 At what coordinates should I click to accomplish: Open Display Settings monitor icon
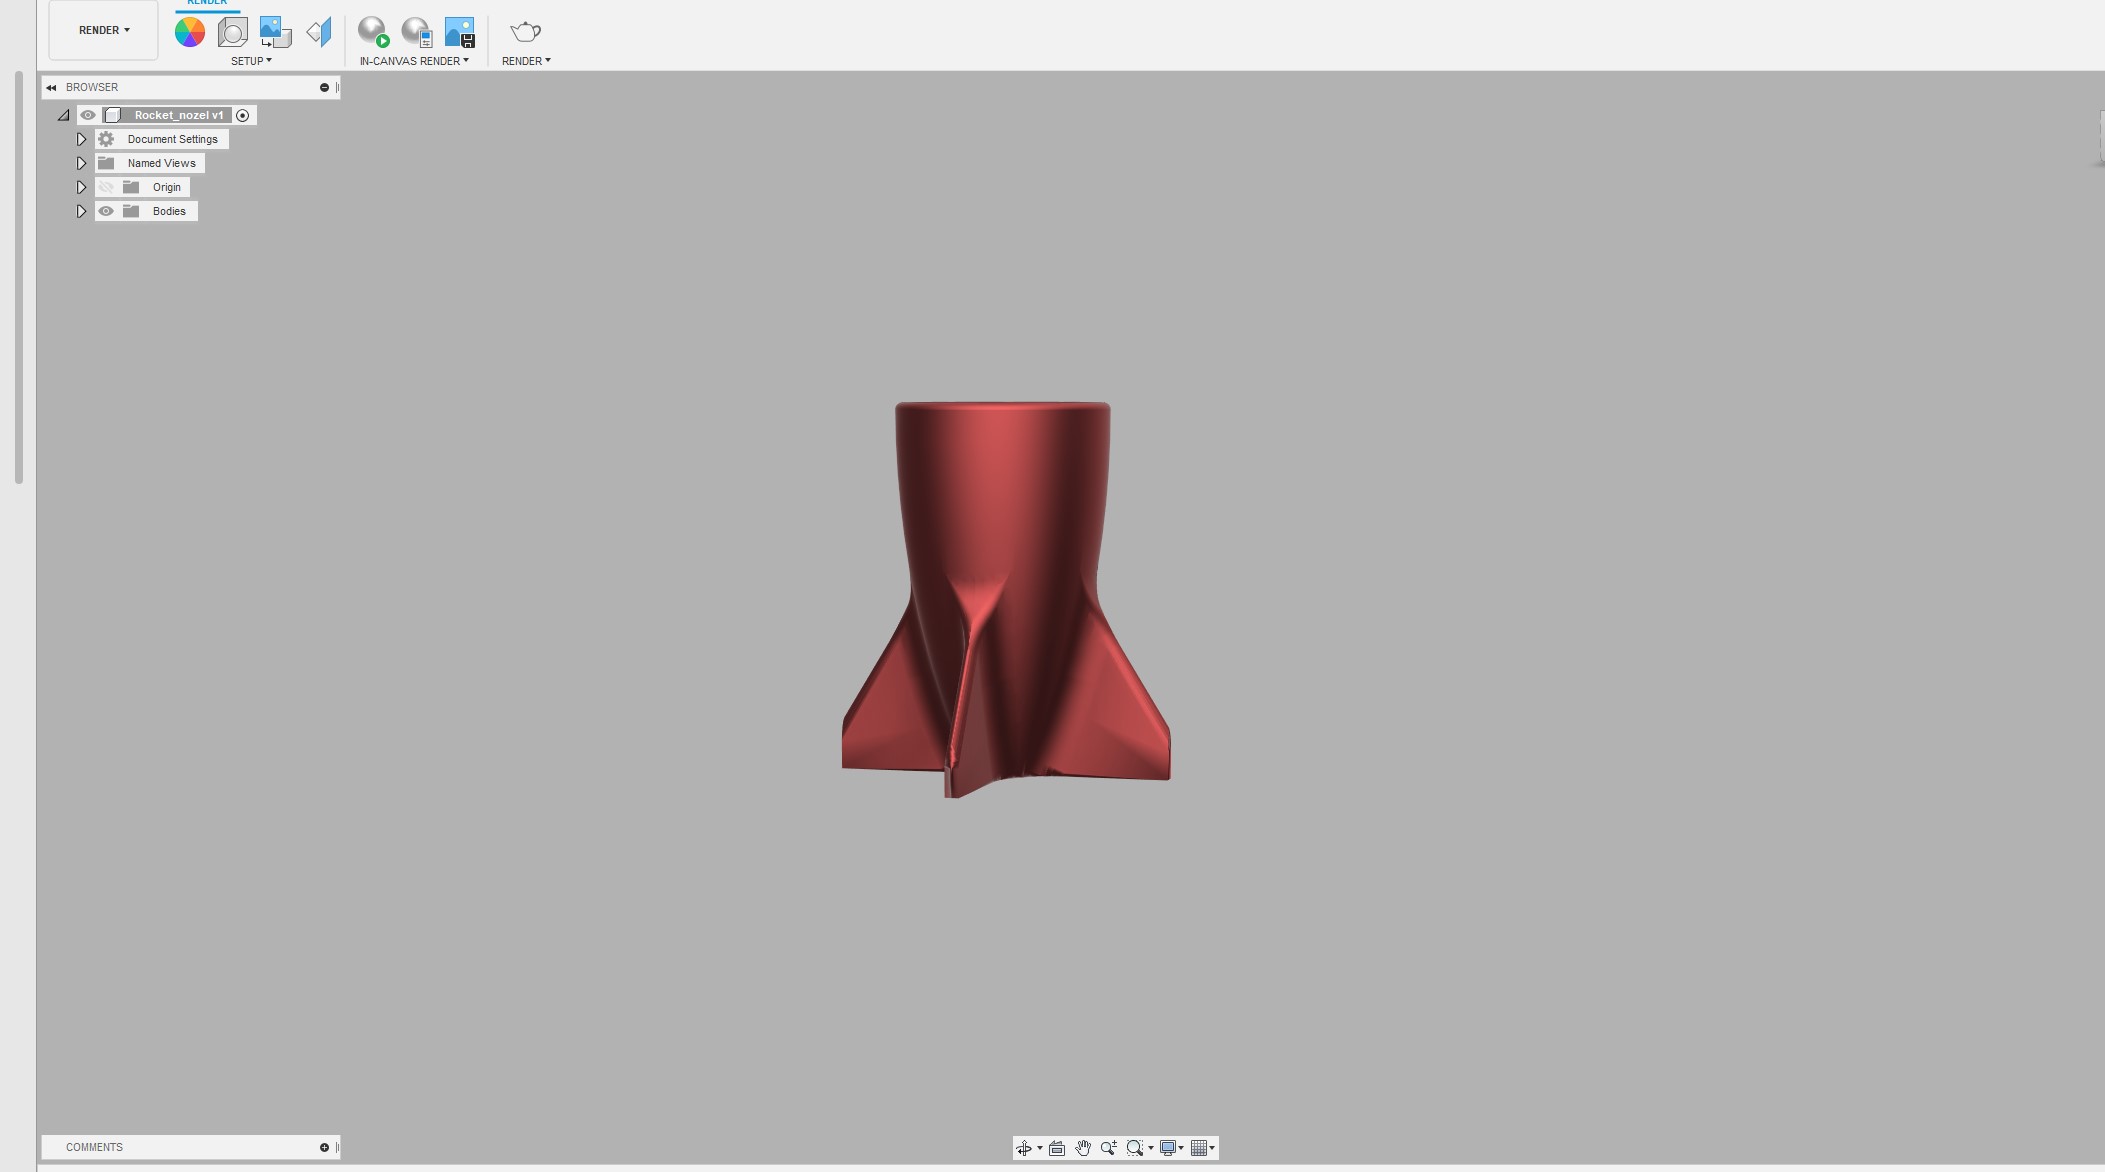(x=1167, y=1148)
